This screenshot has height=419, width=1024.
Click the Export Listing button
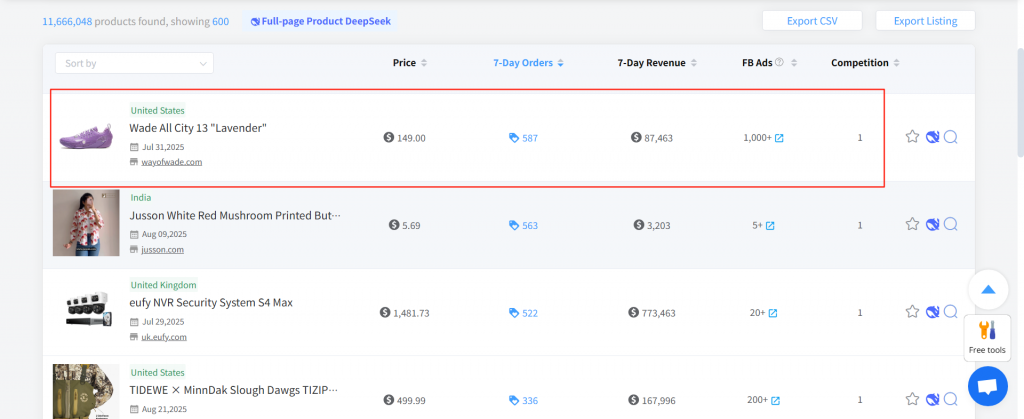(x=924, y=21)
